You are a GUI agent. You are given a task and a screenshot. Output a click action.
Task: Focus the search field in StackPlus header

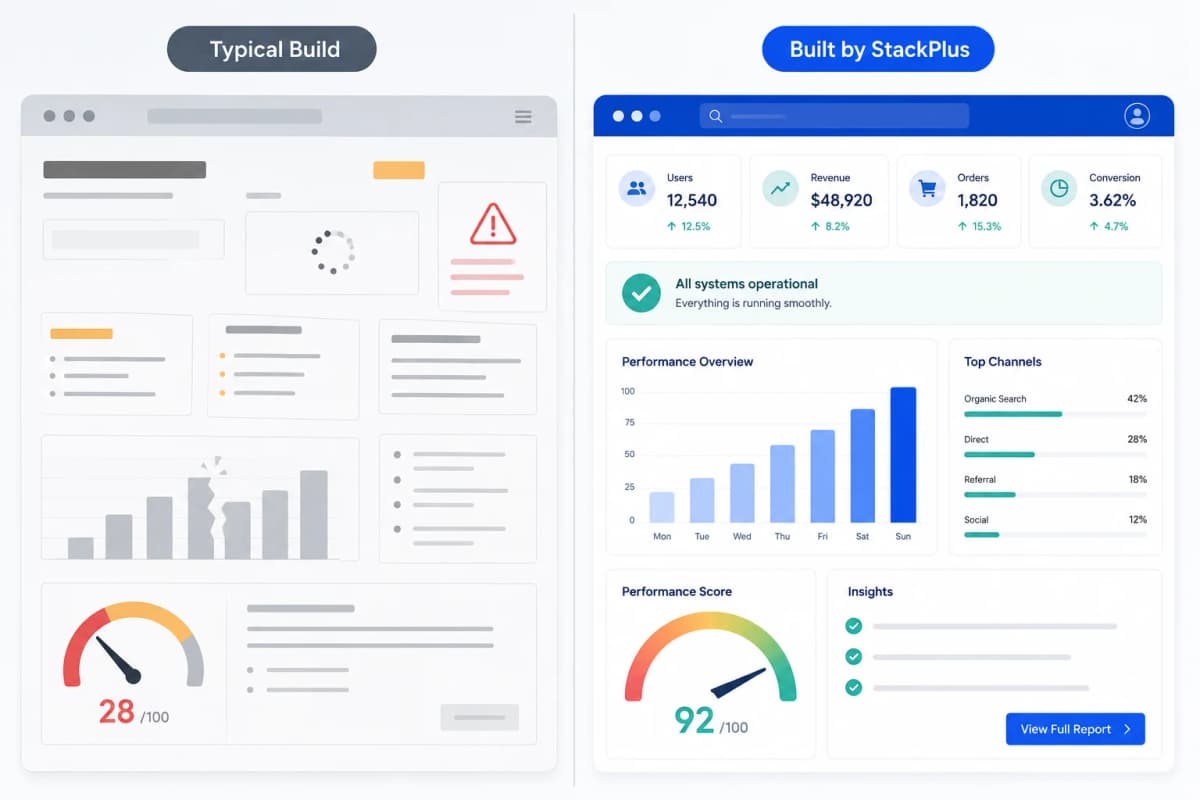(x=834, y=116)
